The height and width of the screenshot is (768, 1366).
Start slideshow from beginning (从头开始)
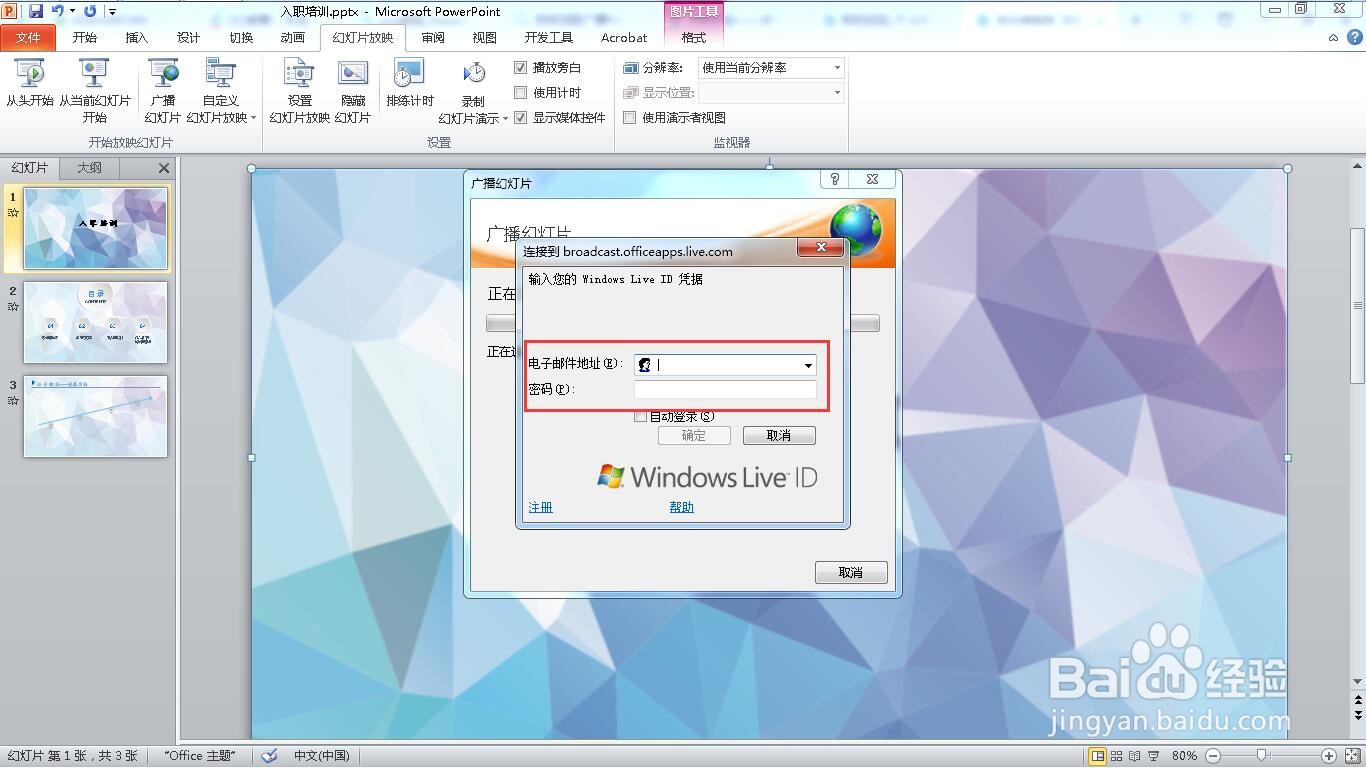[30, 84]
